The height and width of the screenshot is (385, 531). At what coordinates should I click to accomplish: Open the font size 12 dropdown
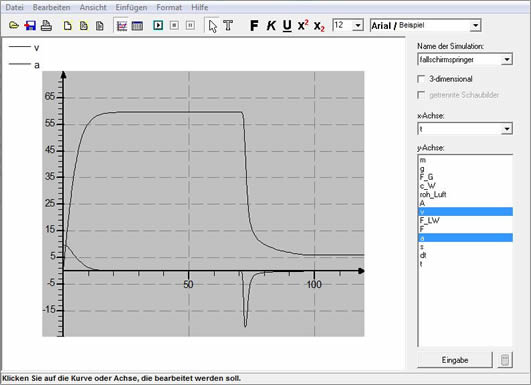(x=358, y=25)
